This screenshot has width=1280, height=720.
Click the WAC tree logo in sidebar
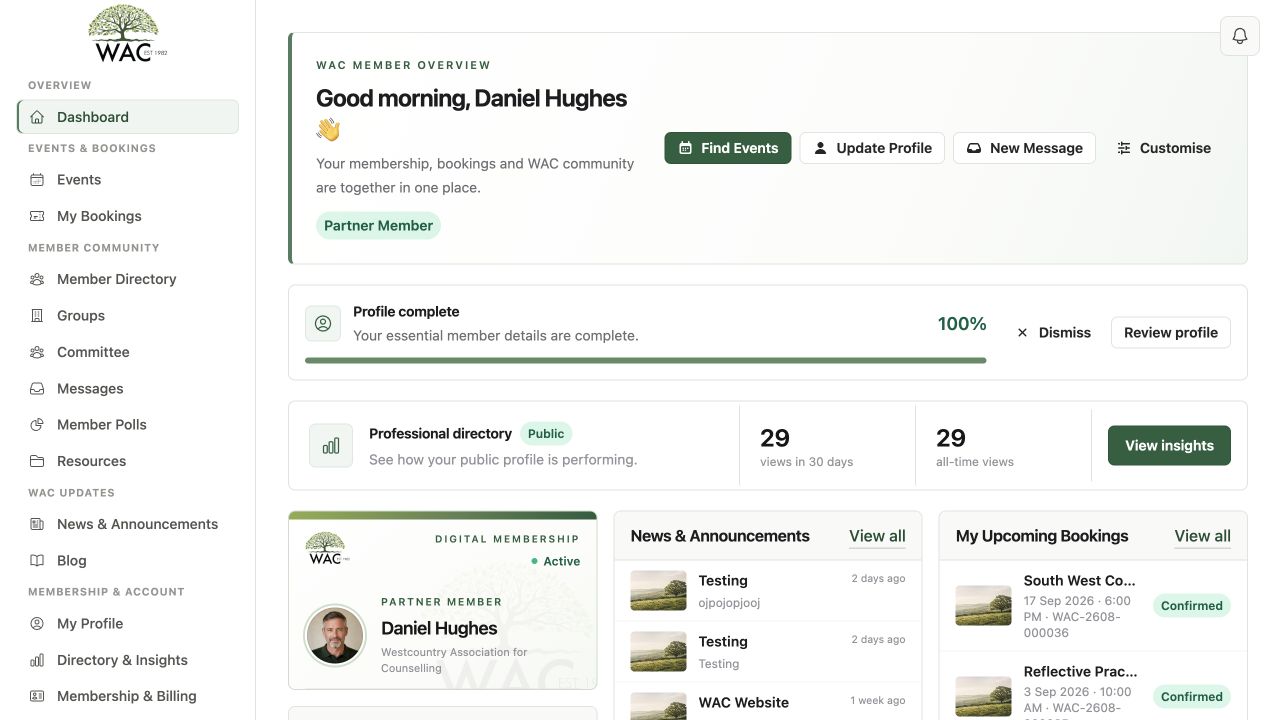pos(127,34)
